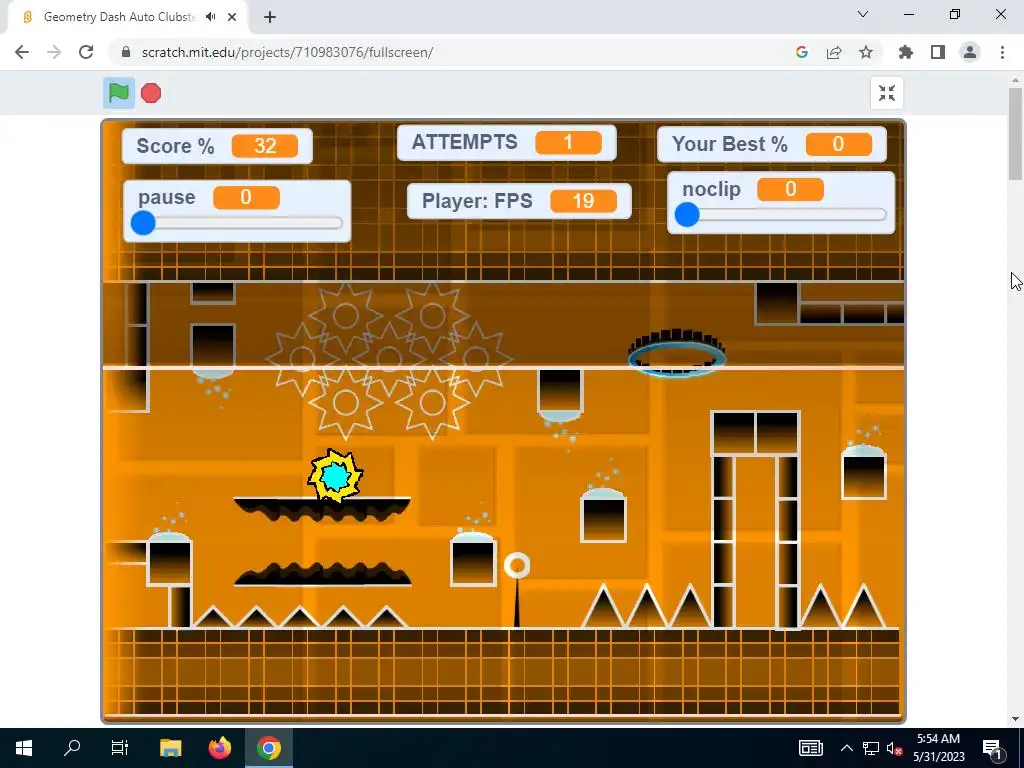The height and width of the screenshot is (768, 1024).
Task: Click the page vertical scrollbar thumb
Action: click(1016, 134)
